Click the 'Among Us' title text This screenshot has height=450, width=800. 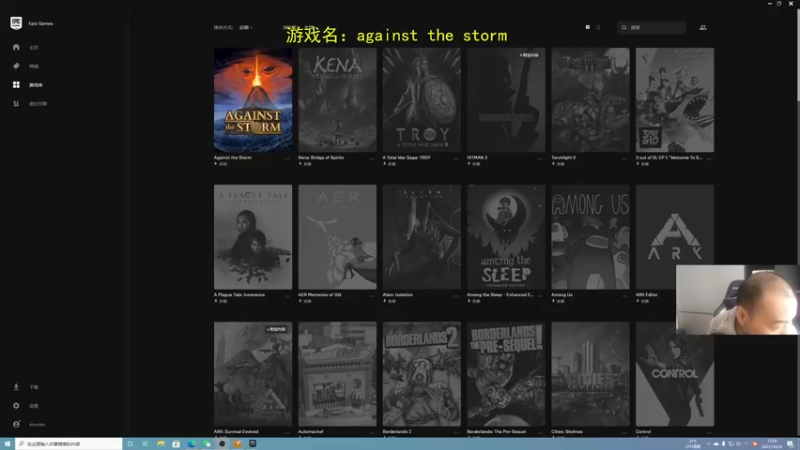tap(562, 295)
